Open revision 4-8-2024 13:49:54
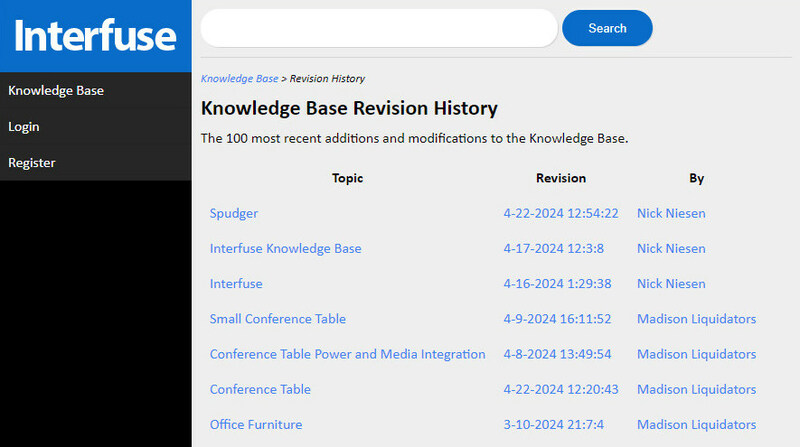800x447 pixels. pyautogui.click(x=557, y=354)
